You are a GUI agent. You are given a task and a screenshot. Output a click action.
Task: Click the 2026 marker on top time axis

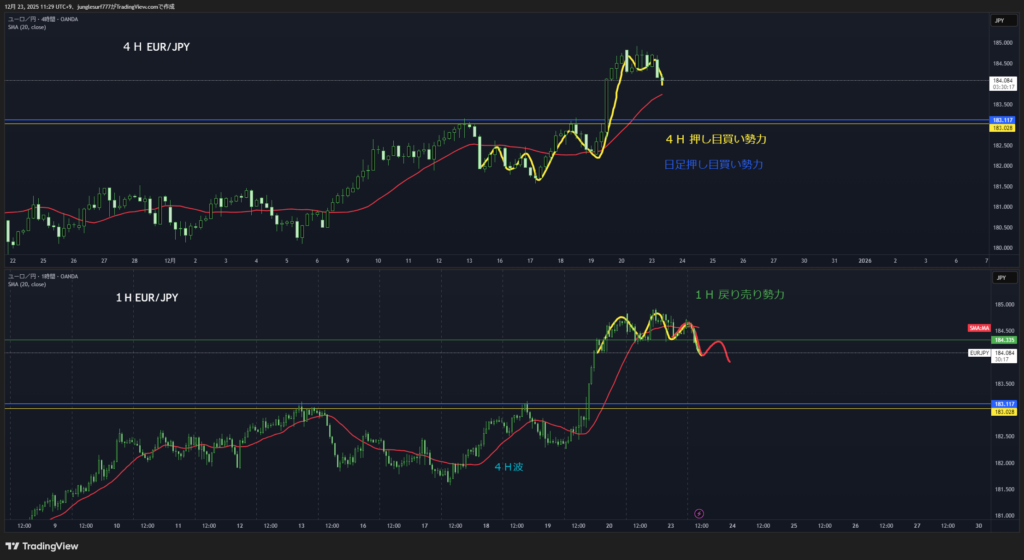click(865, 260)
